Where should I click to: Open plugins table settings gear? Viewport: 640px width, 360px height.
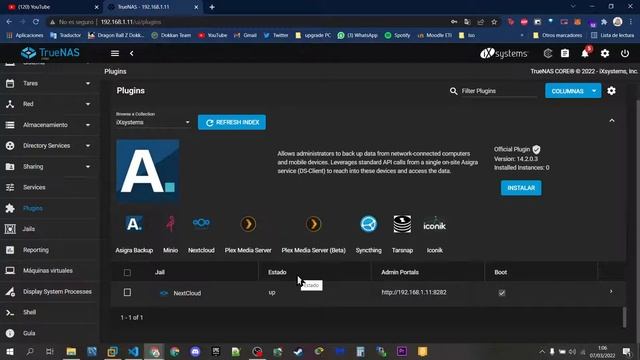pos(611,91)
